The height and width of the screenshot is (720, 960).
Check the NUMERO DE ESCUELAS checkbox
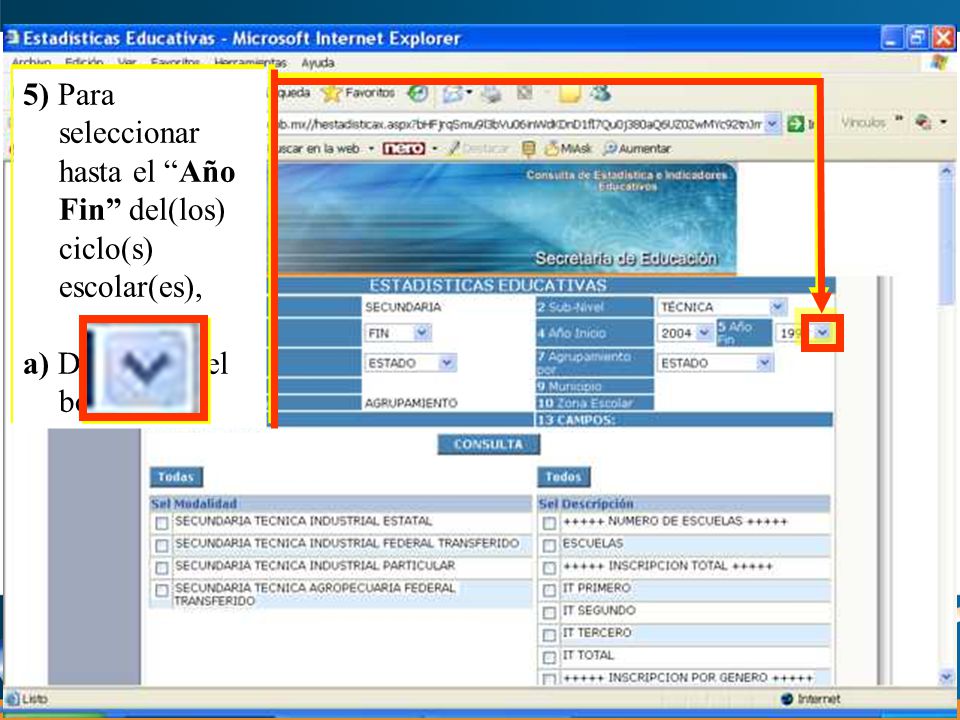click(x=549, y=523)
